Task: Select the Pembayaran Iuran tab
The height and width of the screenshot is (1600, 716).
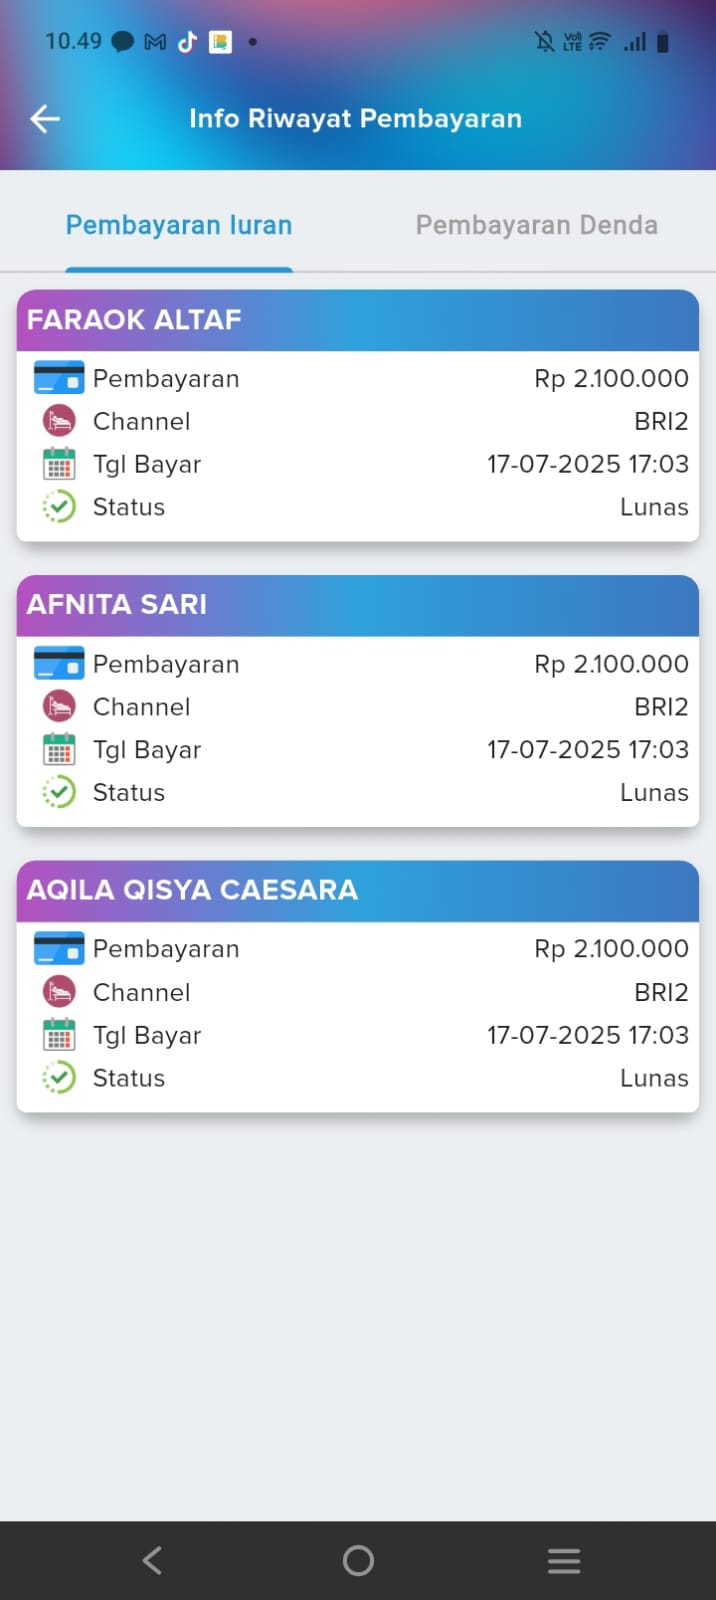Action: point(179,225)
